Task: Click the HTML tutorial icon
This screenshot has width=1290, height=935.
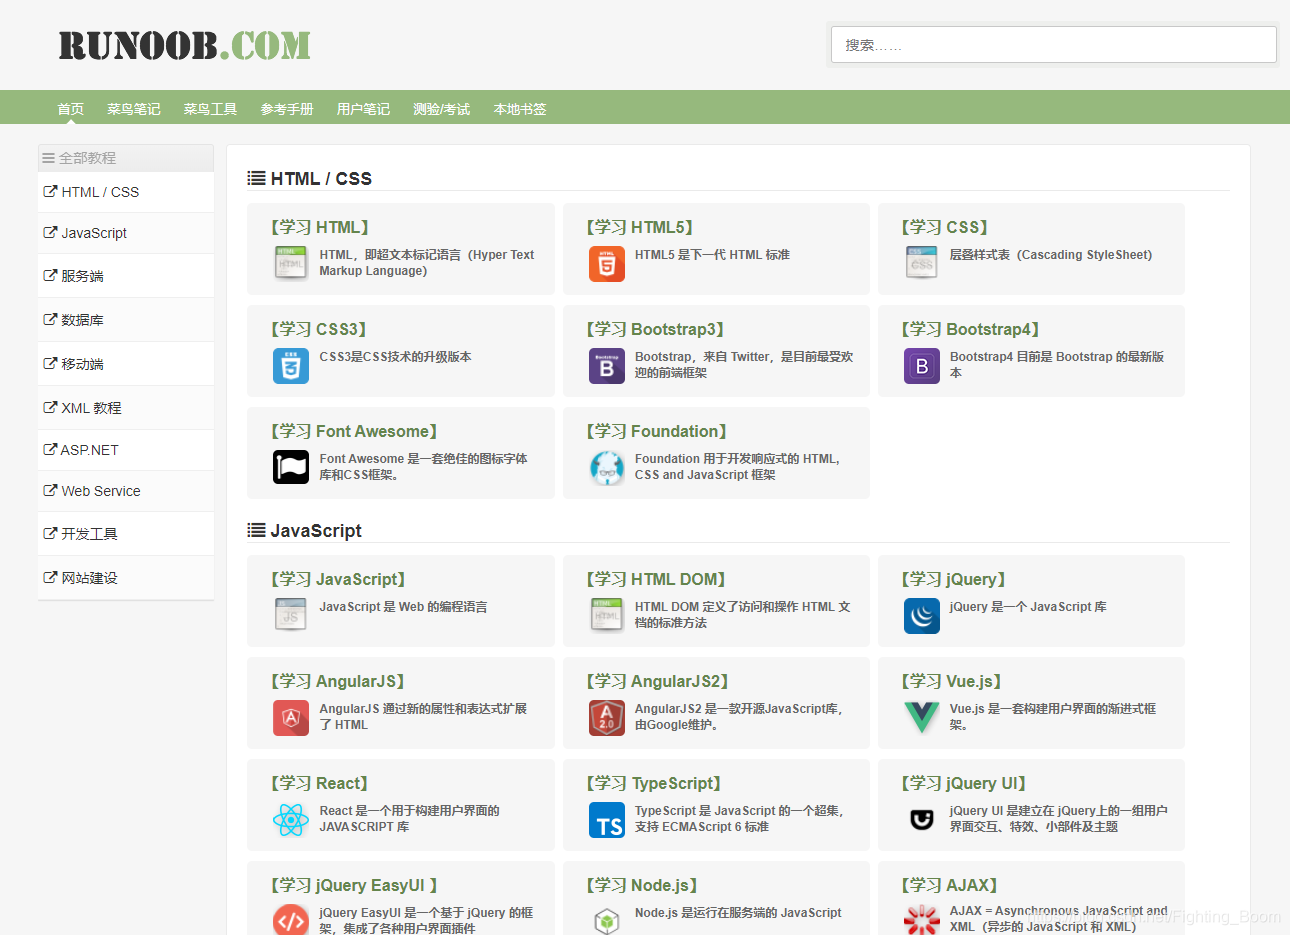Action: point(290,263)
